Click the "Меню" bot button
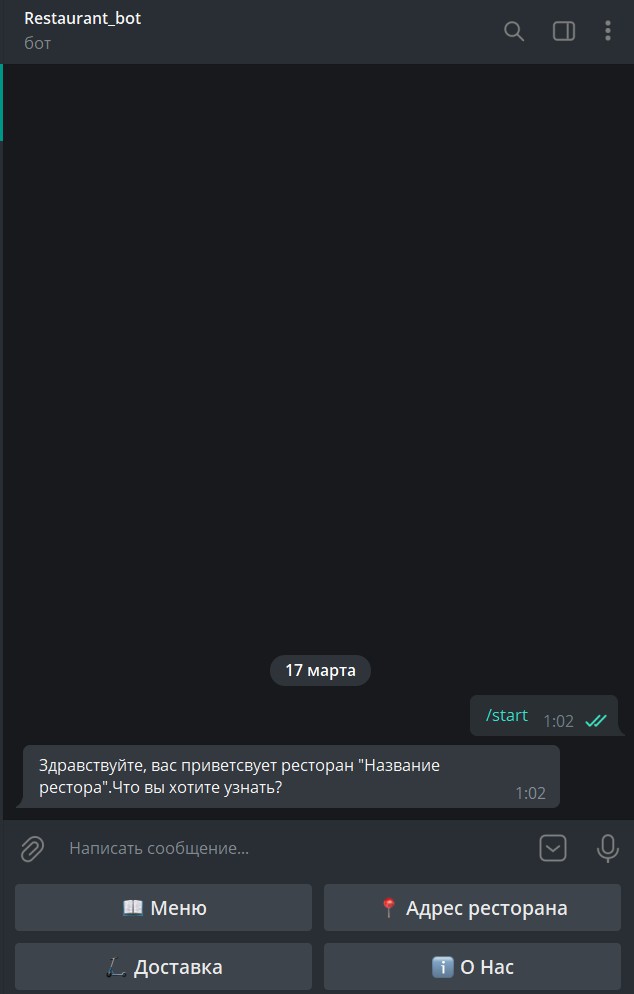 pyautogui.click(x=164, y=908)
